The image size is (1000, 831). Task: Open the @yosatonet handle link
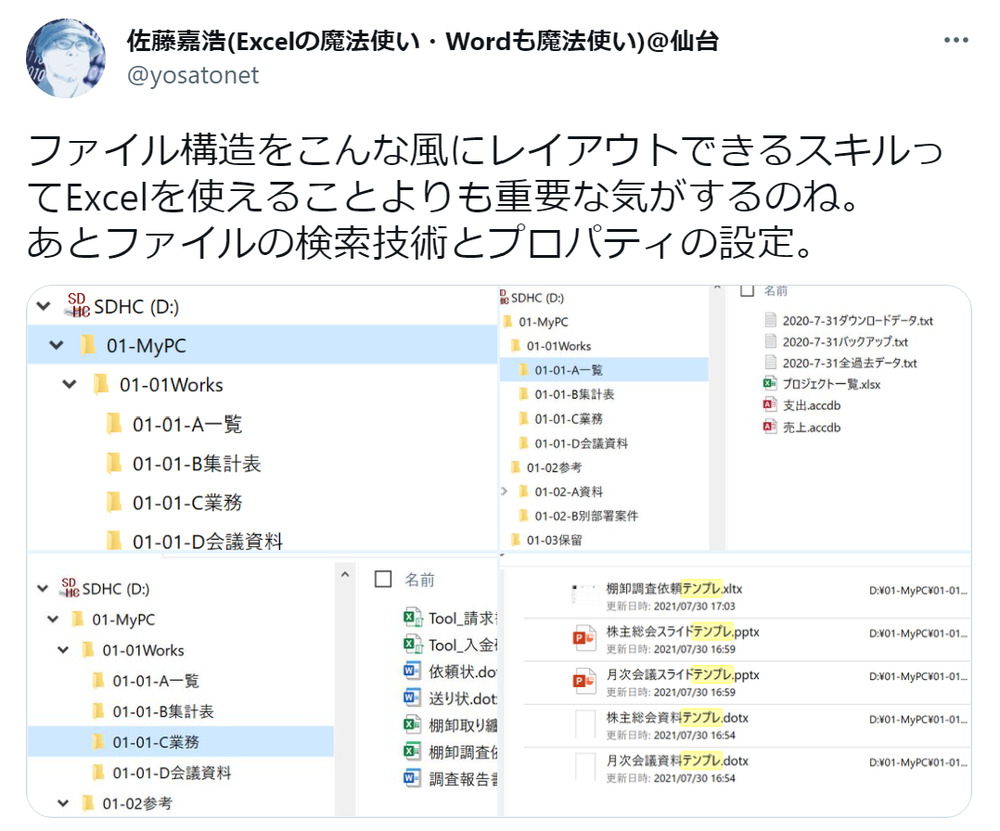point(193,75)
